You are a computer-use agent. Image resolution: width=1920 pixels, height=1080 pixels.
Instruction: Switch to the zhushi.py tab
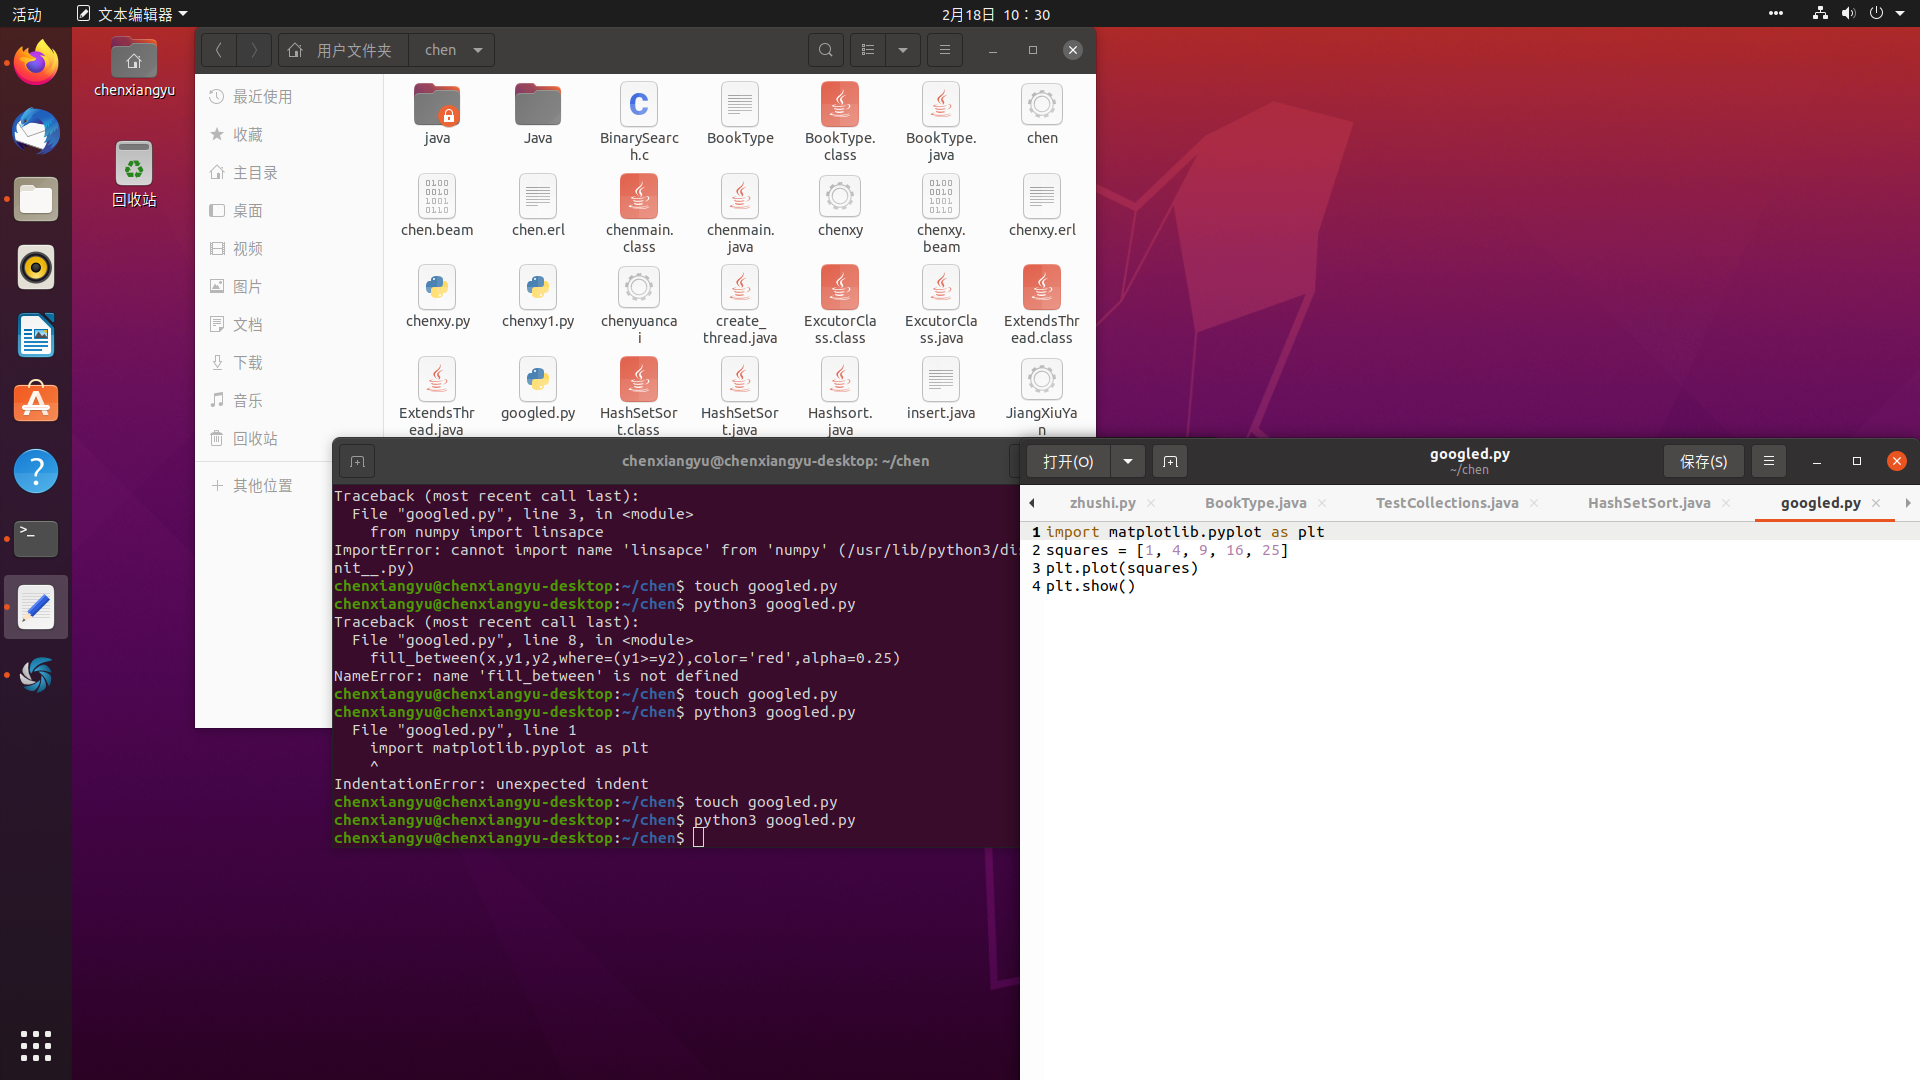tap(1102, 503)
